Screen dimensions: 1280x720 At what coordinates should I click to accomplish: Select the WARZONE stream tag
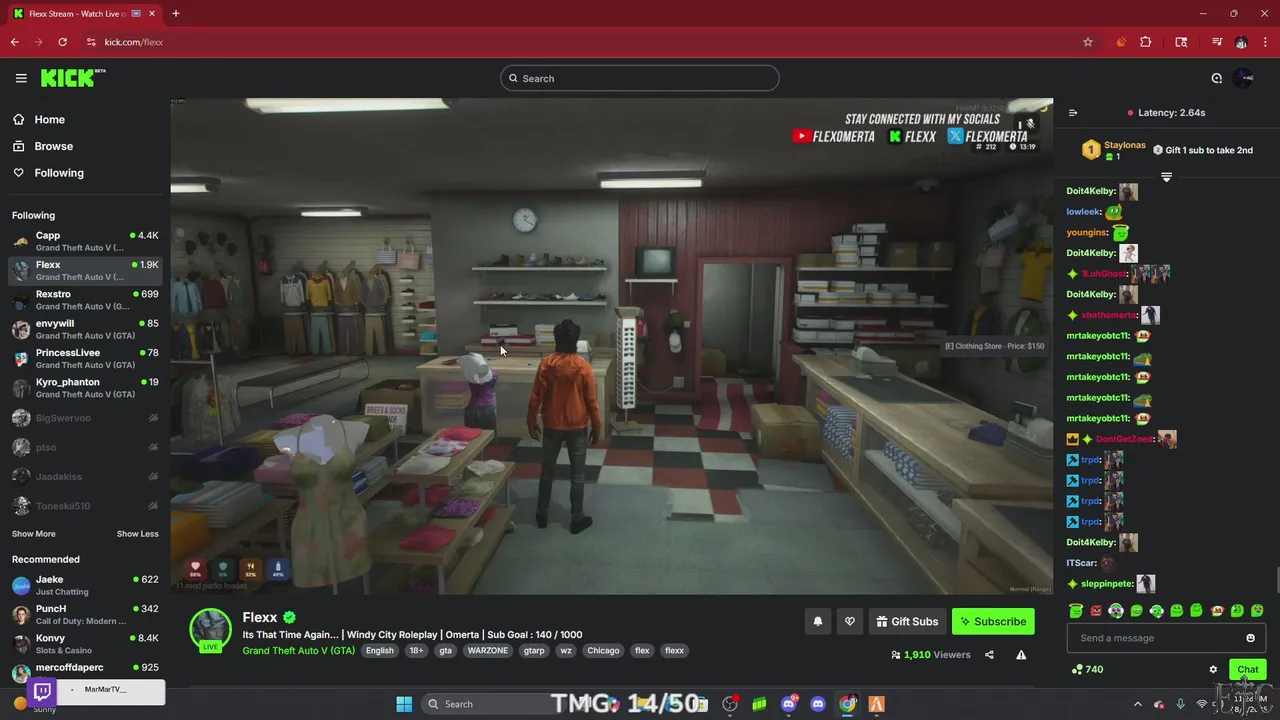coord(488,651)
